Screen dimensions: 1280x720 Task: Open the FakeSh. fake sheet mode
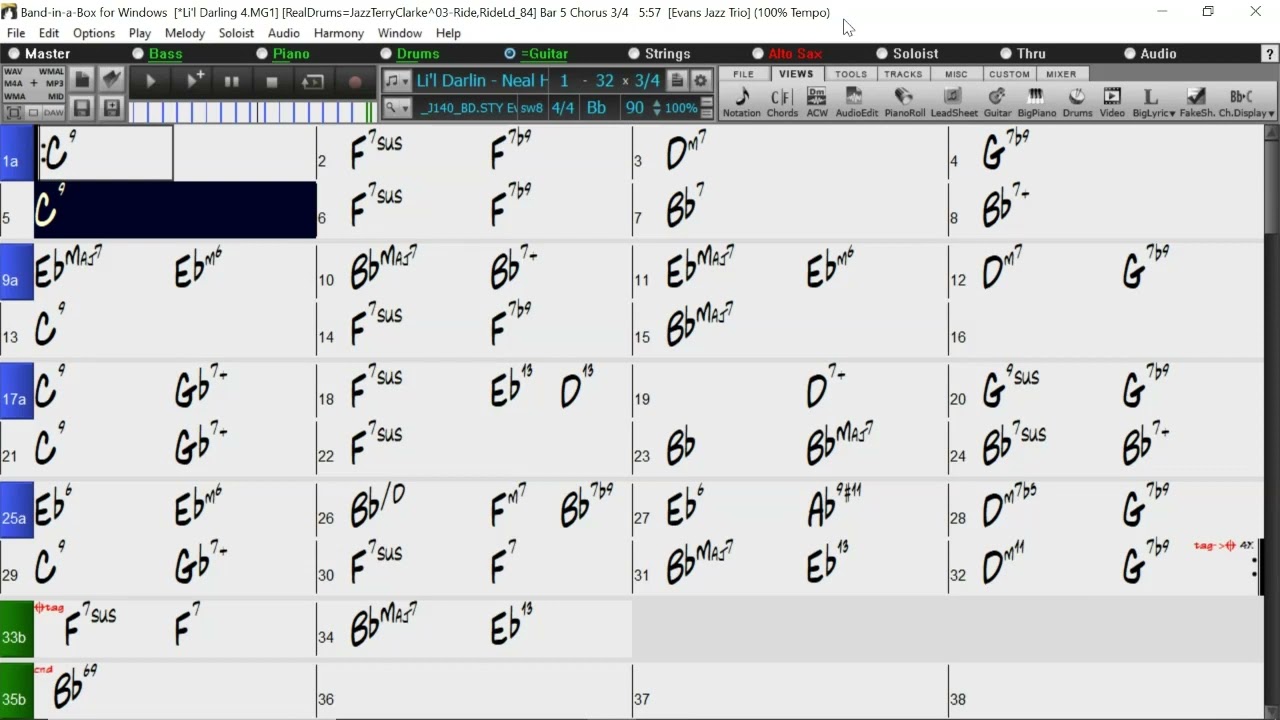coord(1196,102)
